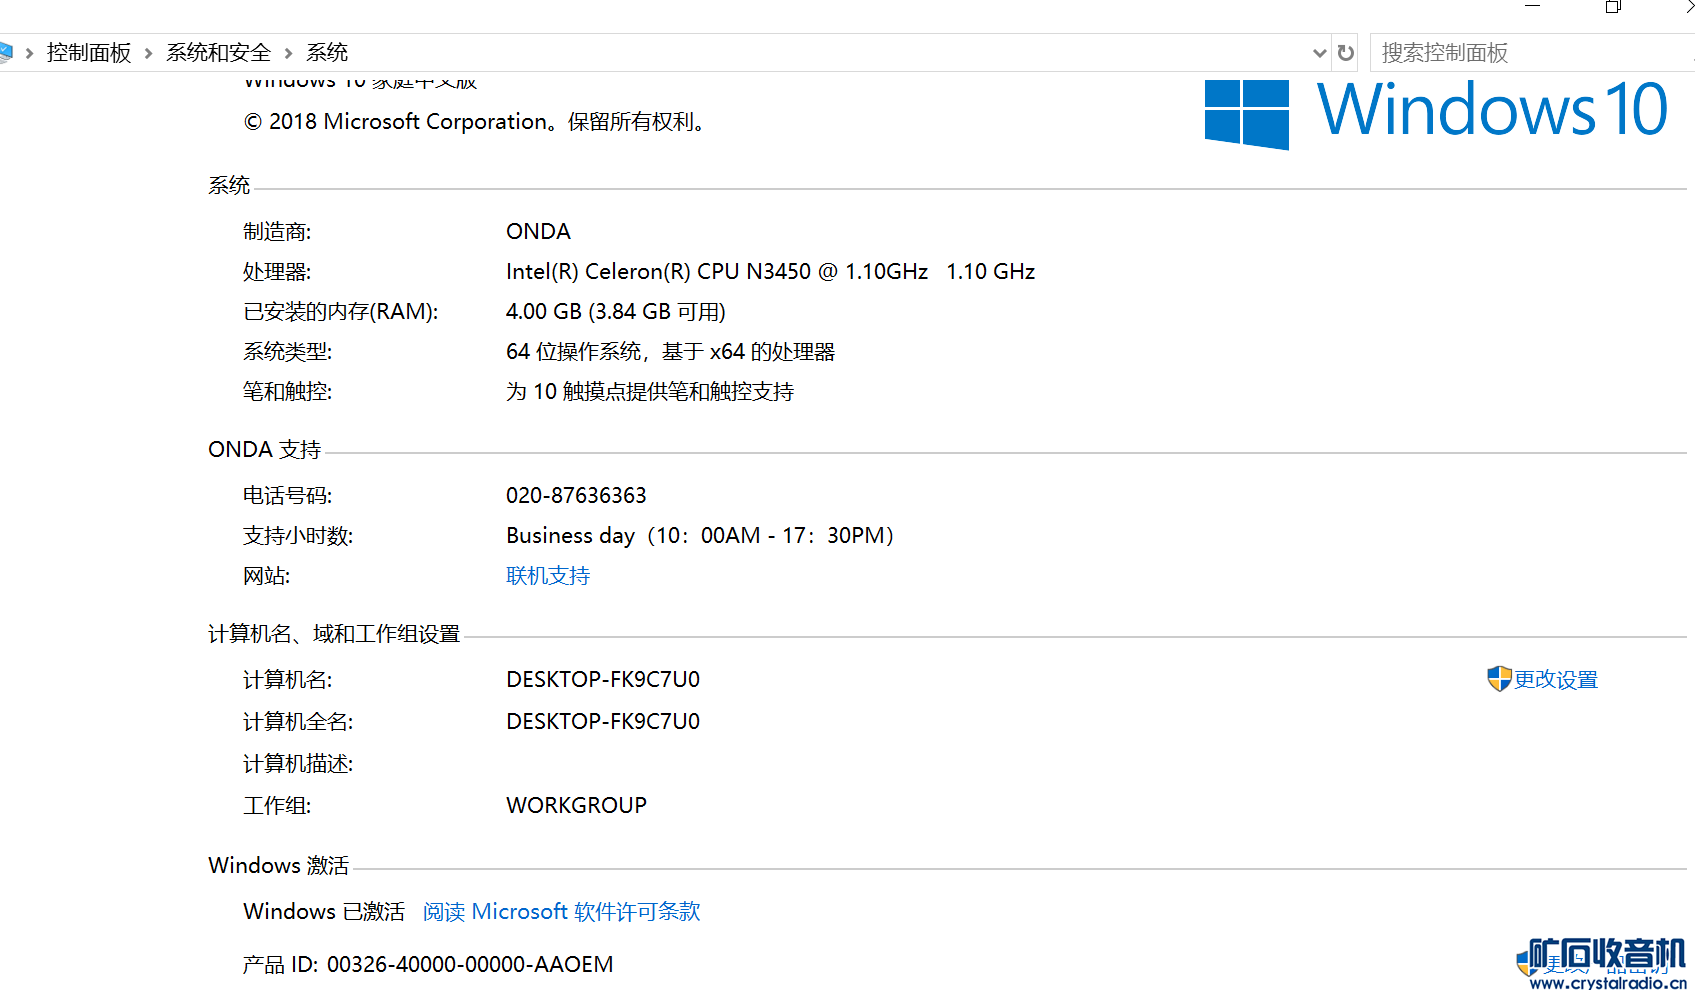Click the 系统类型: label
The height and width of the screenshot is (996, 1695).
tap(288, 352)
